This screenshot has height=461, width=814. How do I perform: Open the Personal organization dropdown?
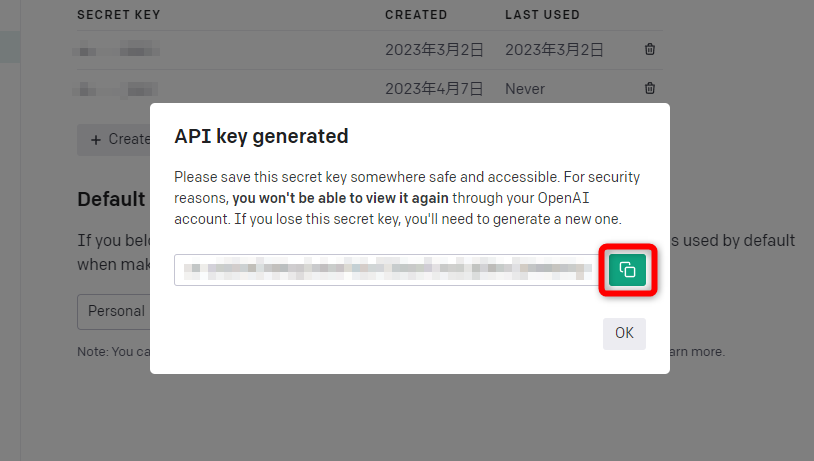point(114,311)
